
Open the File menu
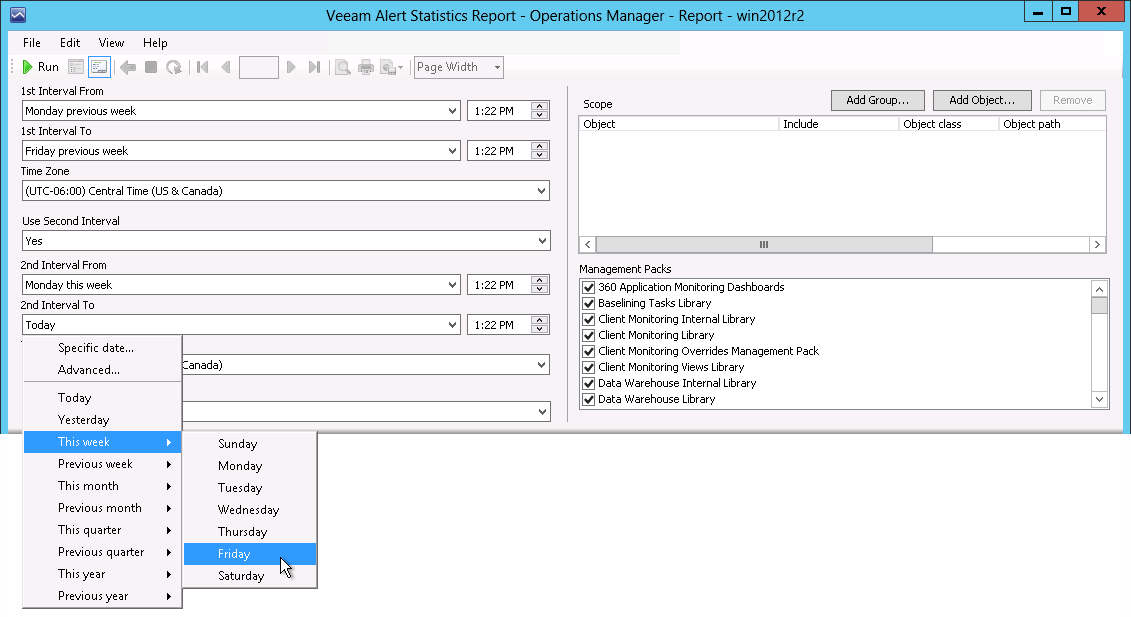click(32, 43)
